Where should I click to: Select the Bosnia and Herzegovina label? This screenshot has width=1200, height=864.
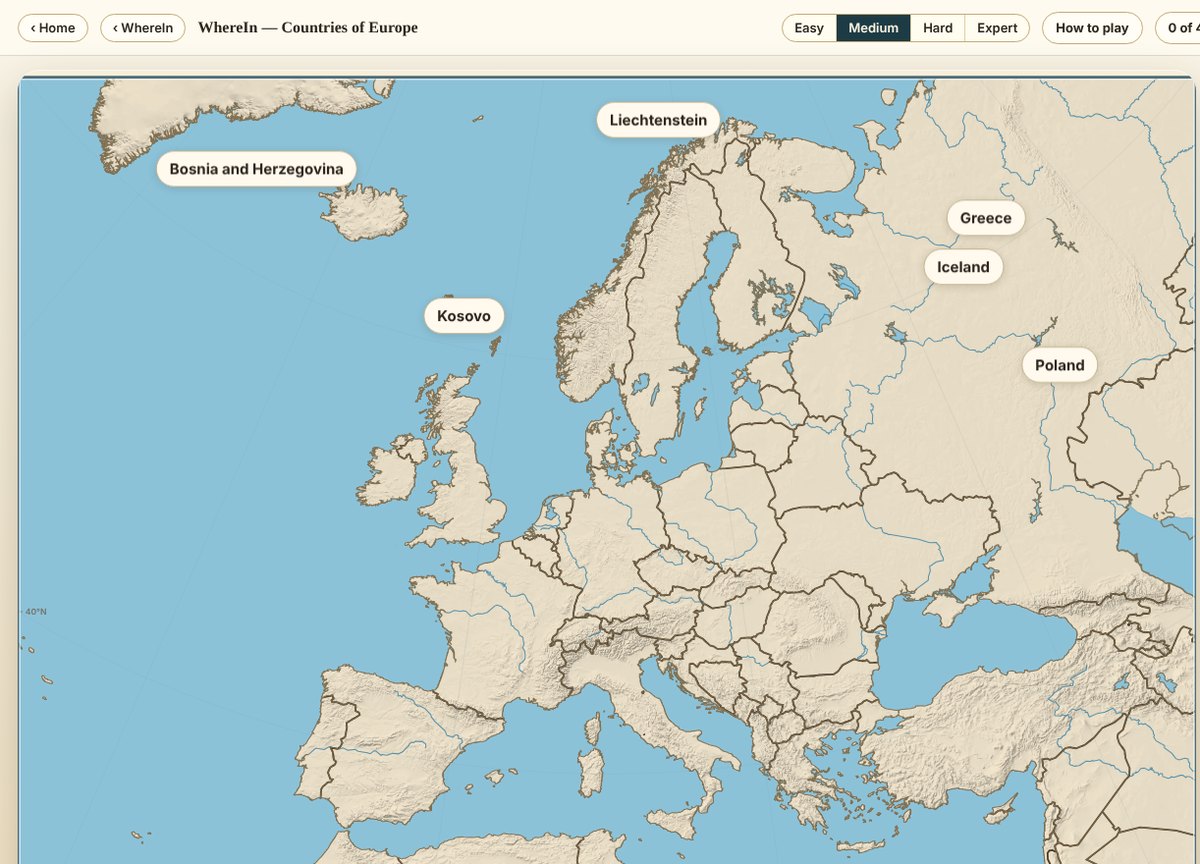[256, 169]
